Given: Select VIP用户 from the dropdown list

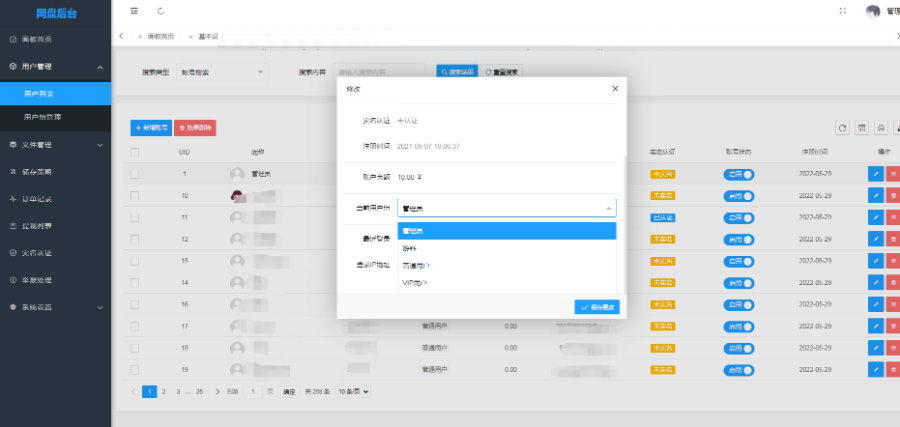Looking at the screenshot, I should pos(414,283).
